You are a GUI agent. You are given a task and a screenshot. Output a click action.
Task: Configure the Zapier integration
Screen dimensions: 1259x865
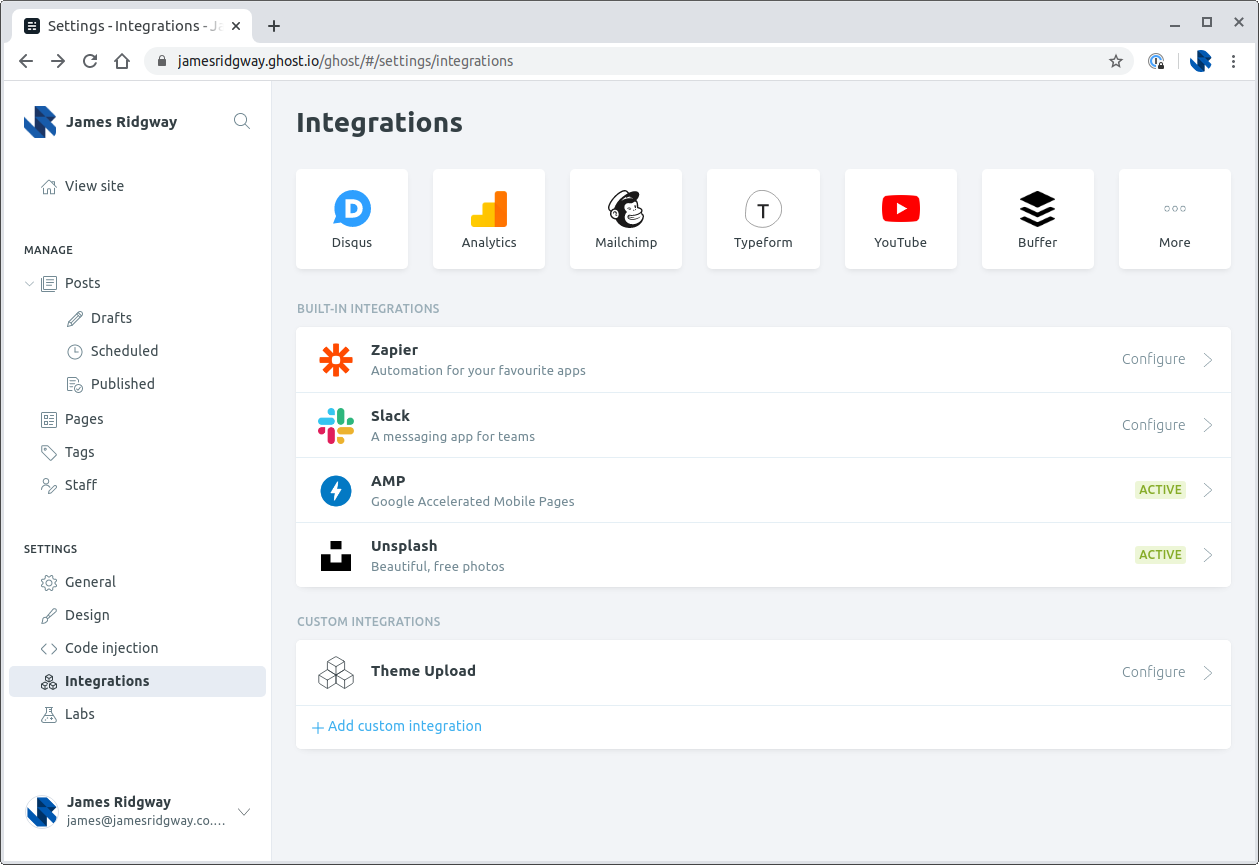point(1153,359)
